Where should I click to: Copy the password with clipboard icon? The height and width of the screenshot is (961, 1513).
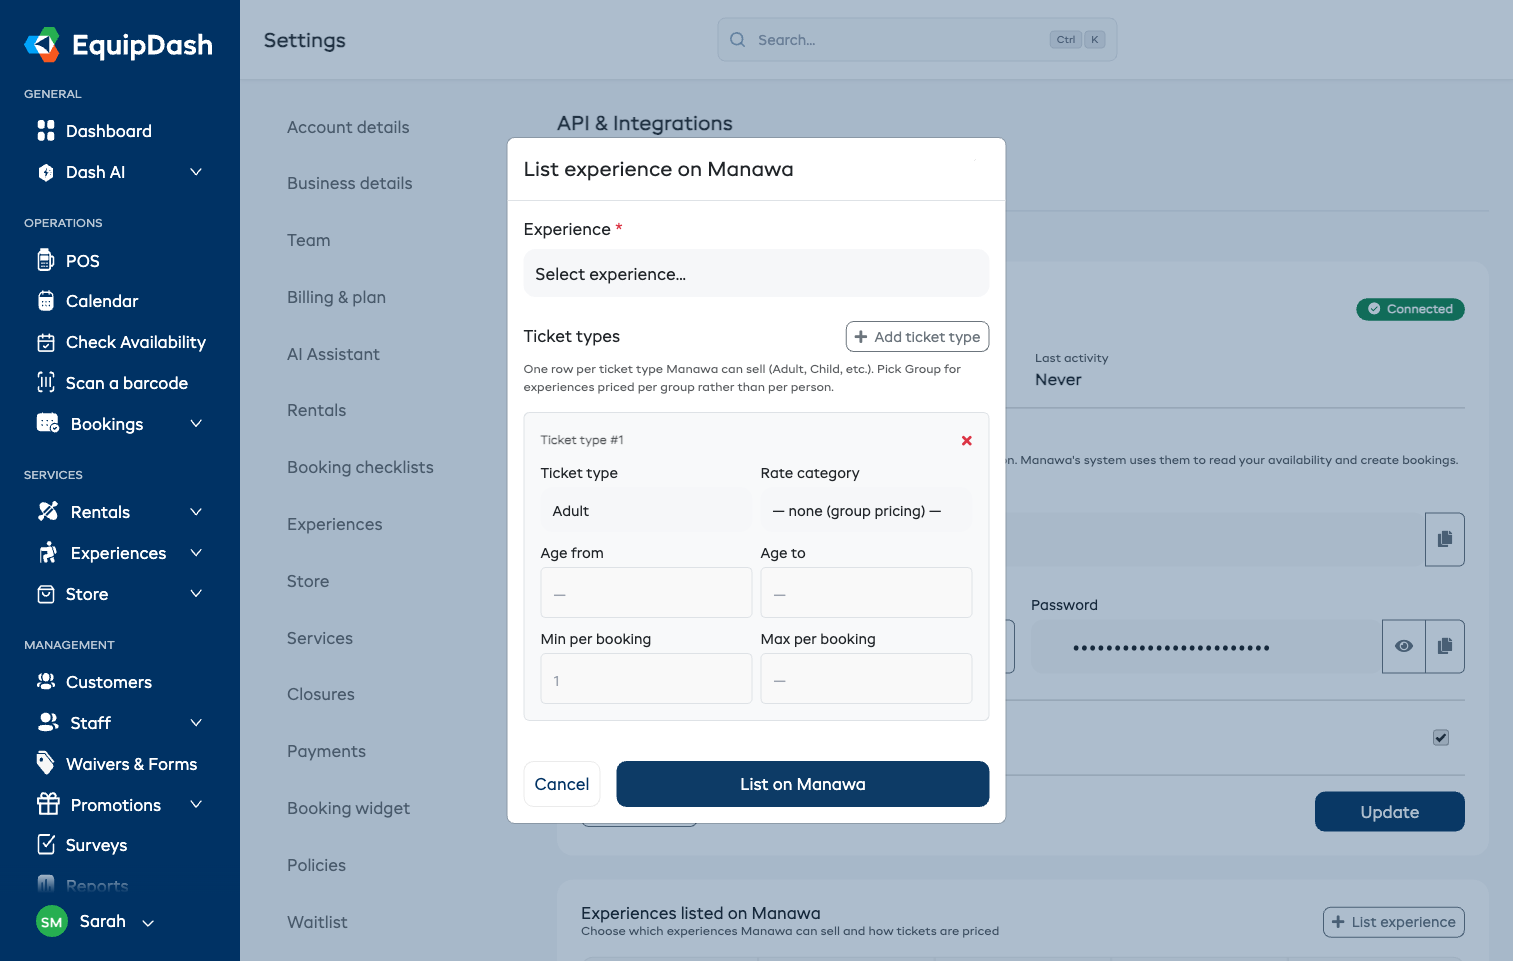click(x=1444, y=646)
